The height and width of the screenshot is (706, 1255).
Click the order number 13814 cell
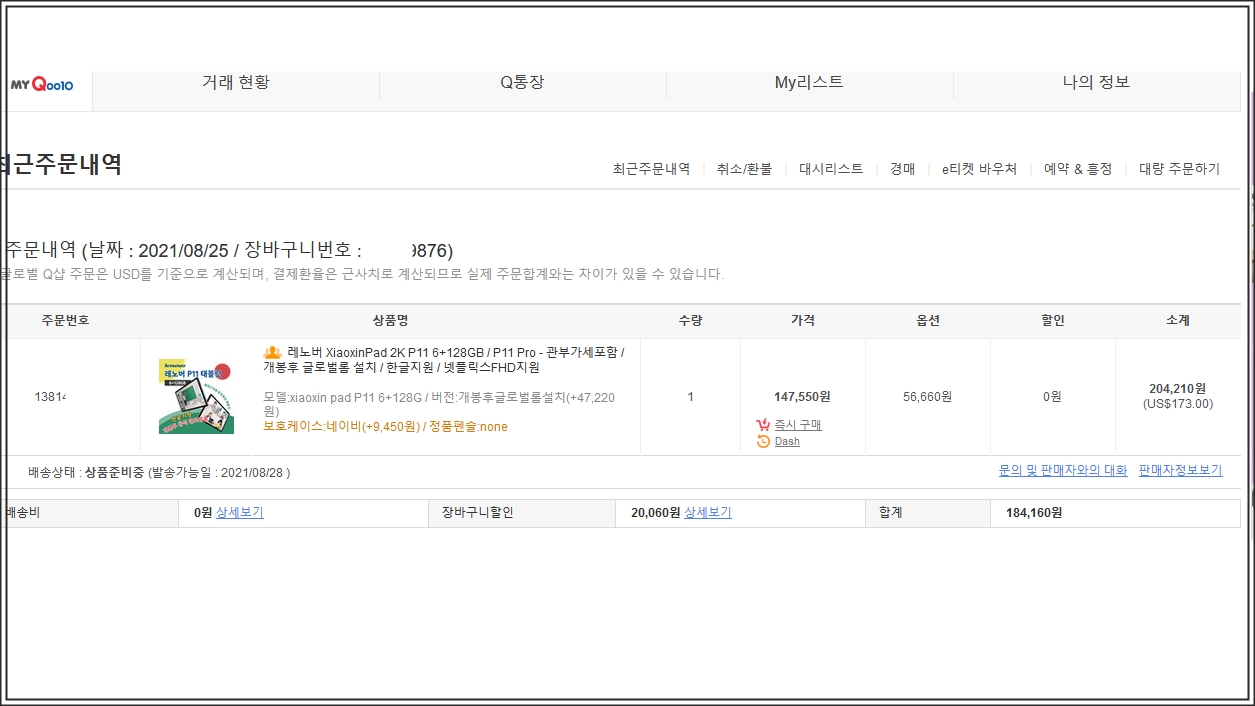[50, 397]
